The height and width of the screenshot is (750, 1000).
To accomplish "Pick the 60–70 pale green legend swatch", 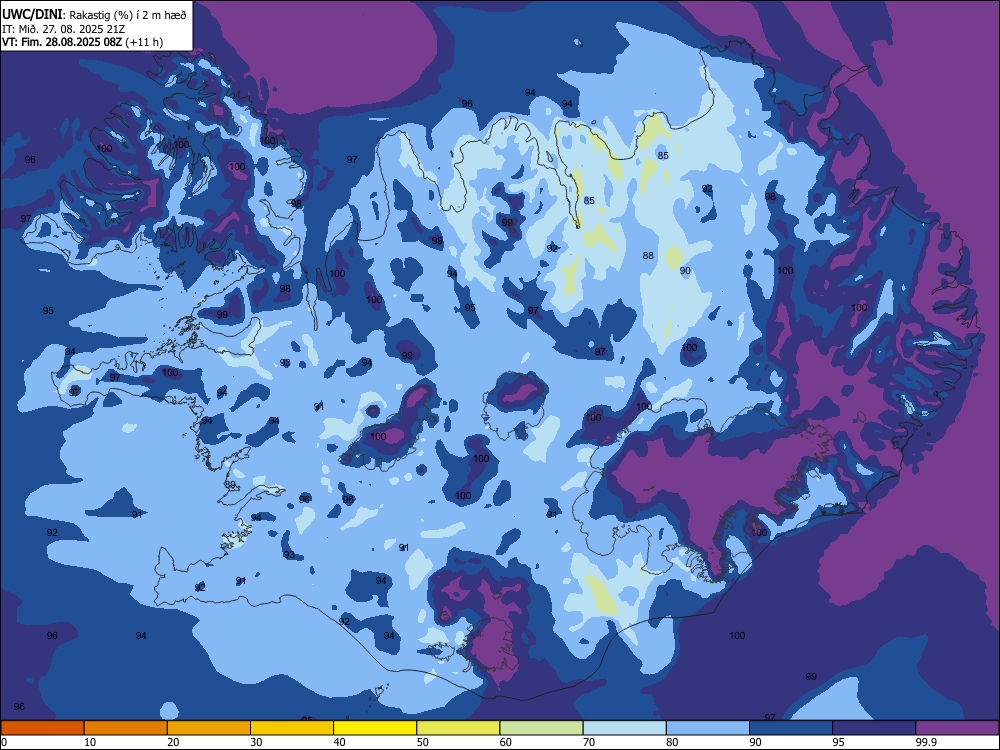I will click(541, 728).
